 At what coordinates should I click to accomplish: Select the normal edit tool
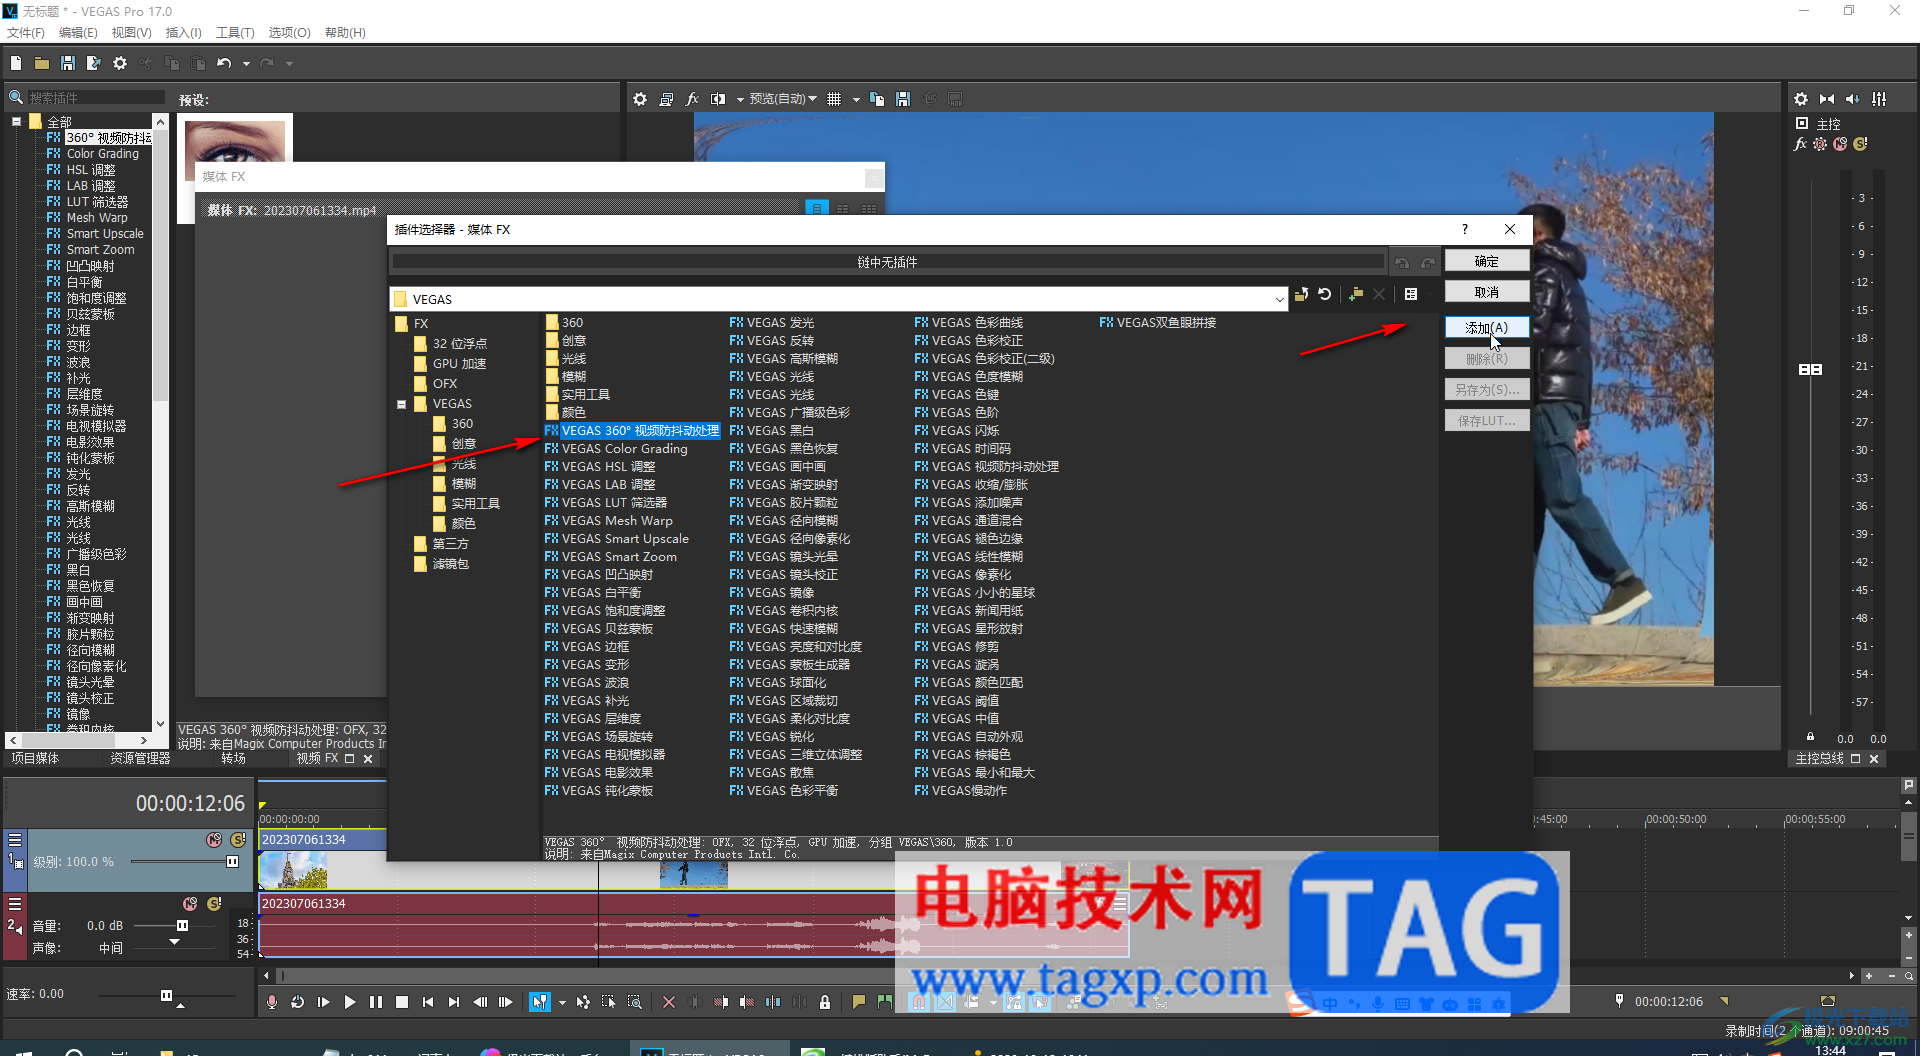click(x=540, y=1002)
